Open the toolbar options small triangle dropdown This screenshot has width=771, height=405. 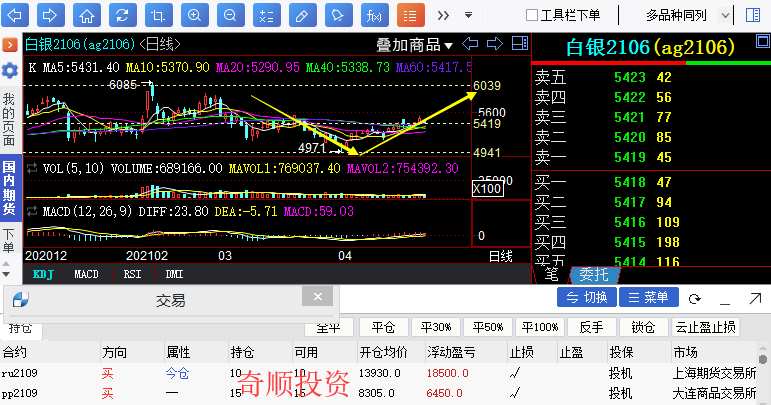469,15
